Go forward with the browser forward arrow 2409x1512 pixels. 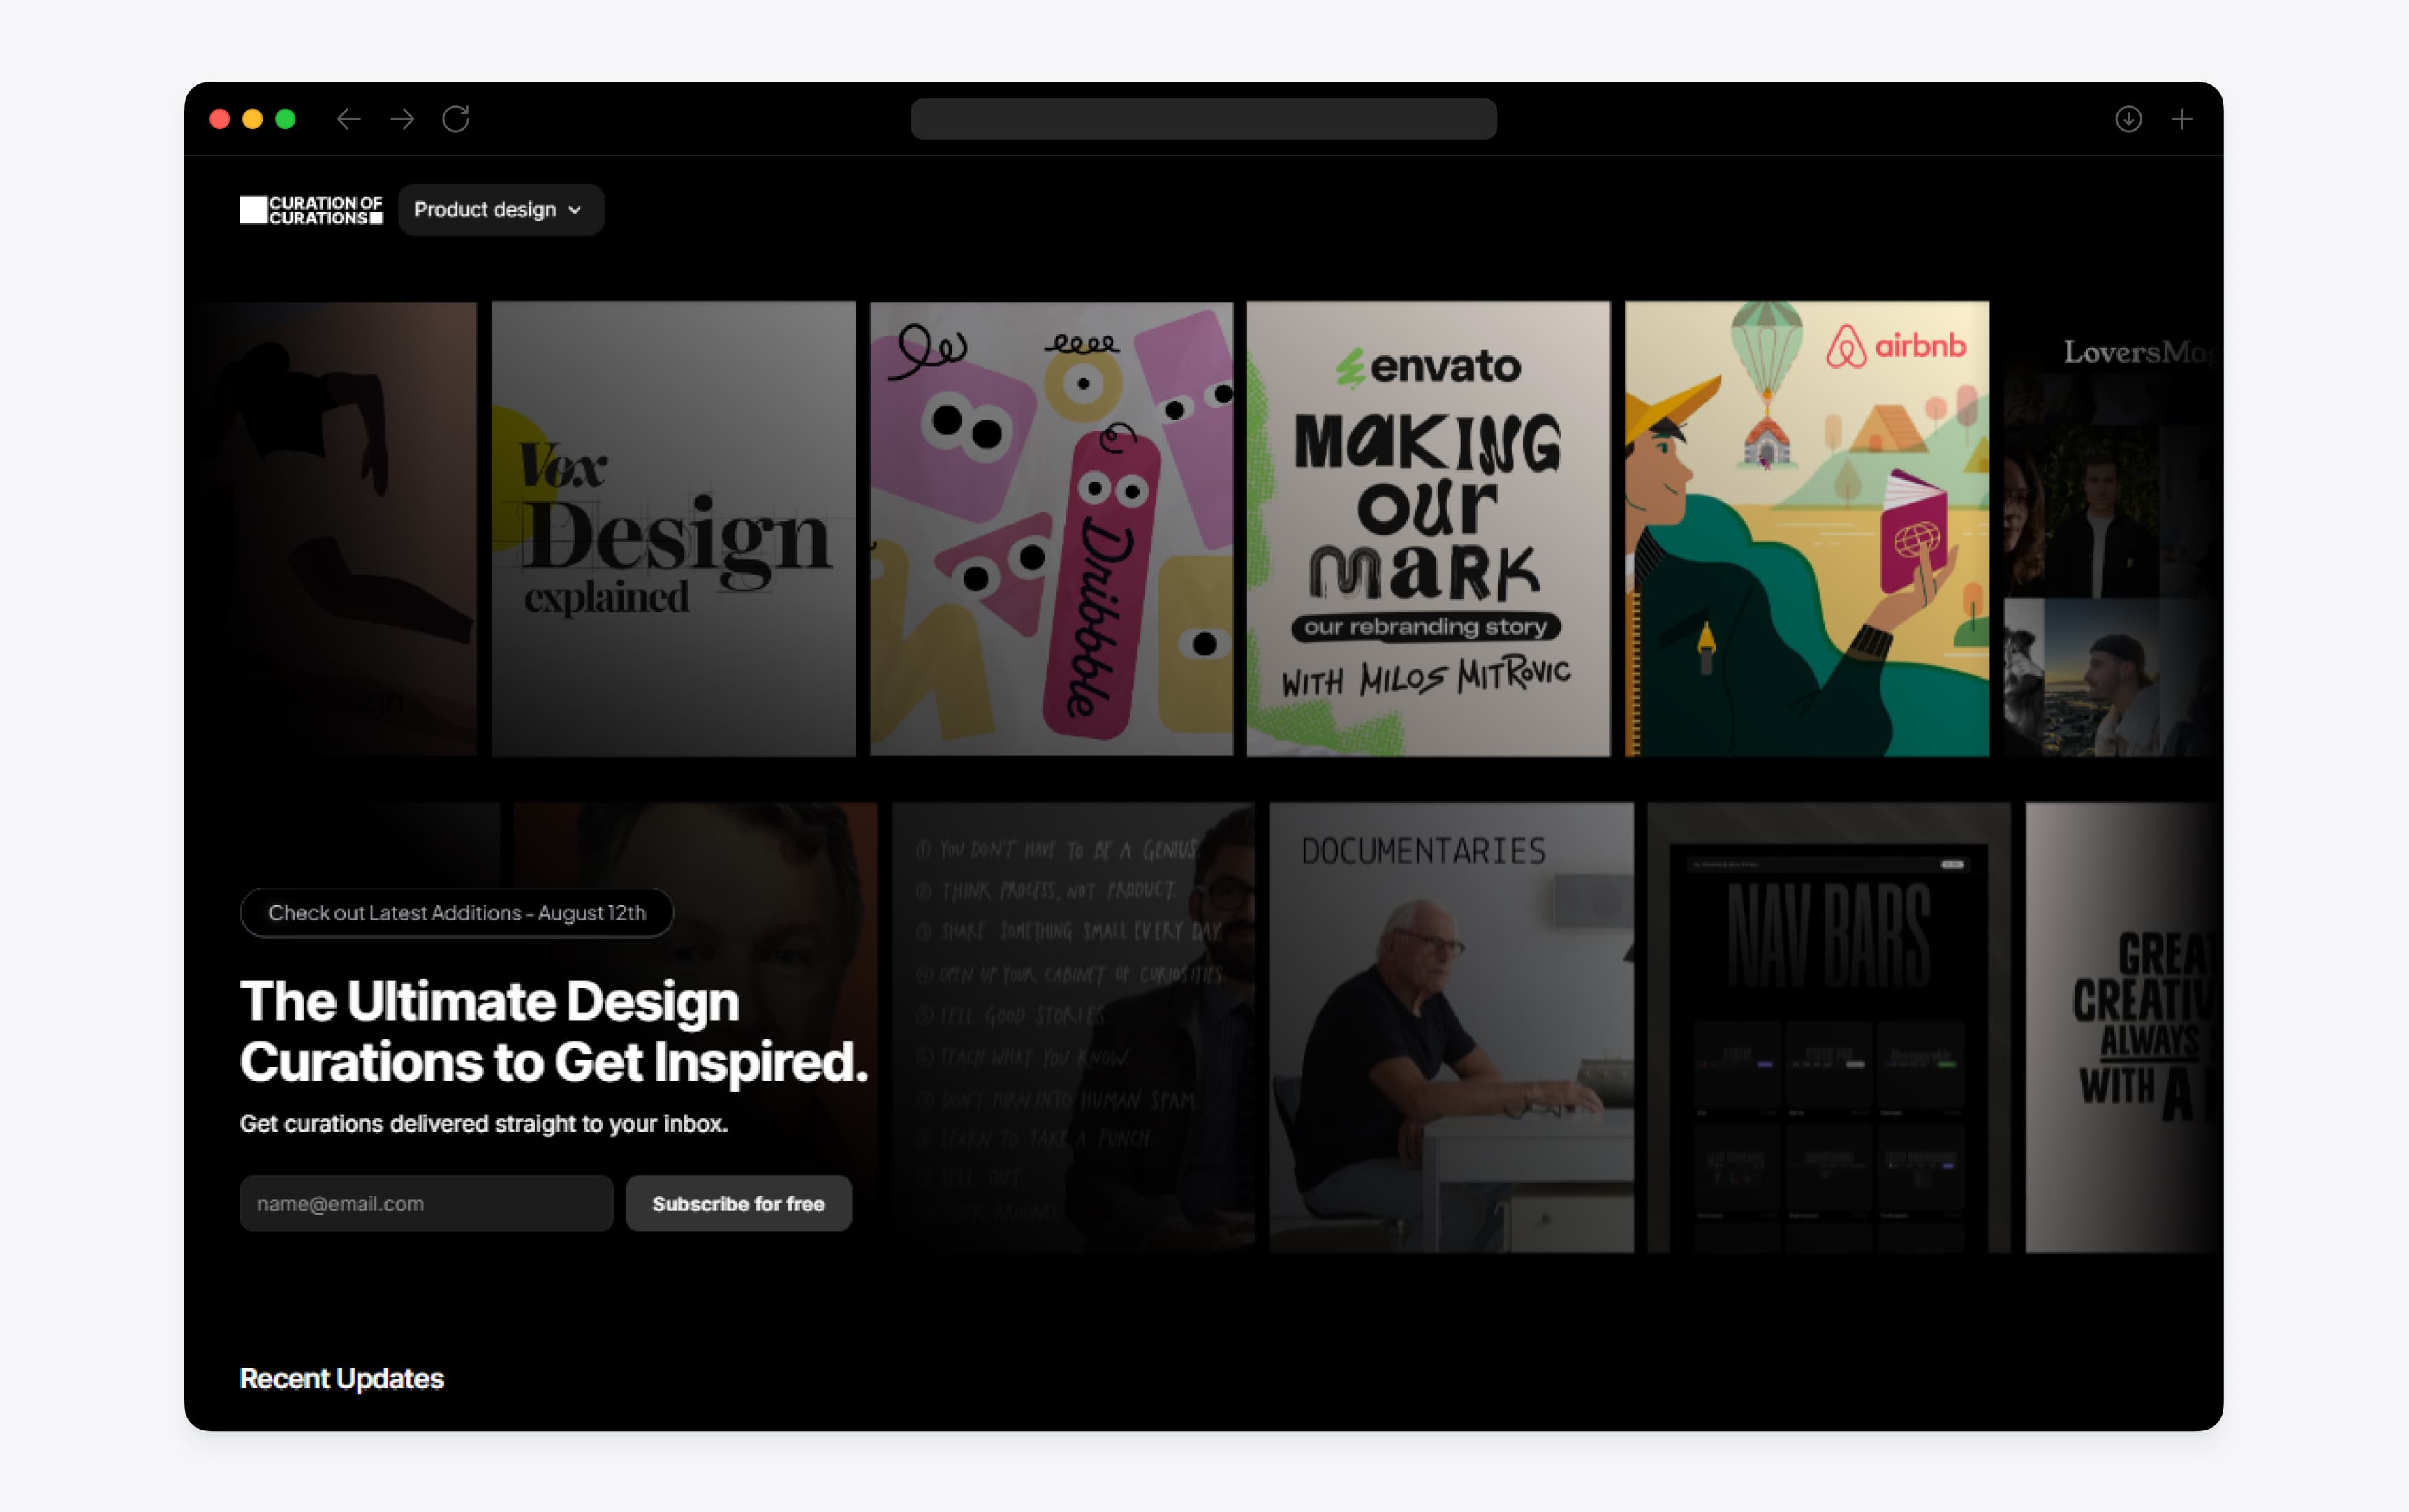click(x=402, y=119)
